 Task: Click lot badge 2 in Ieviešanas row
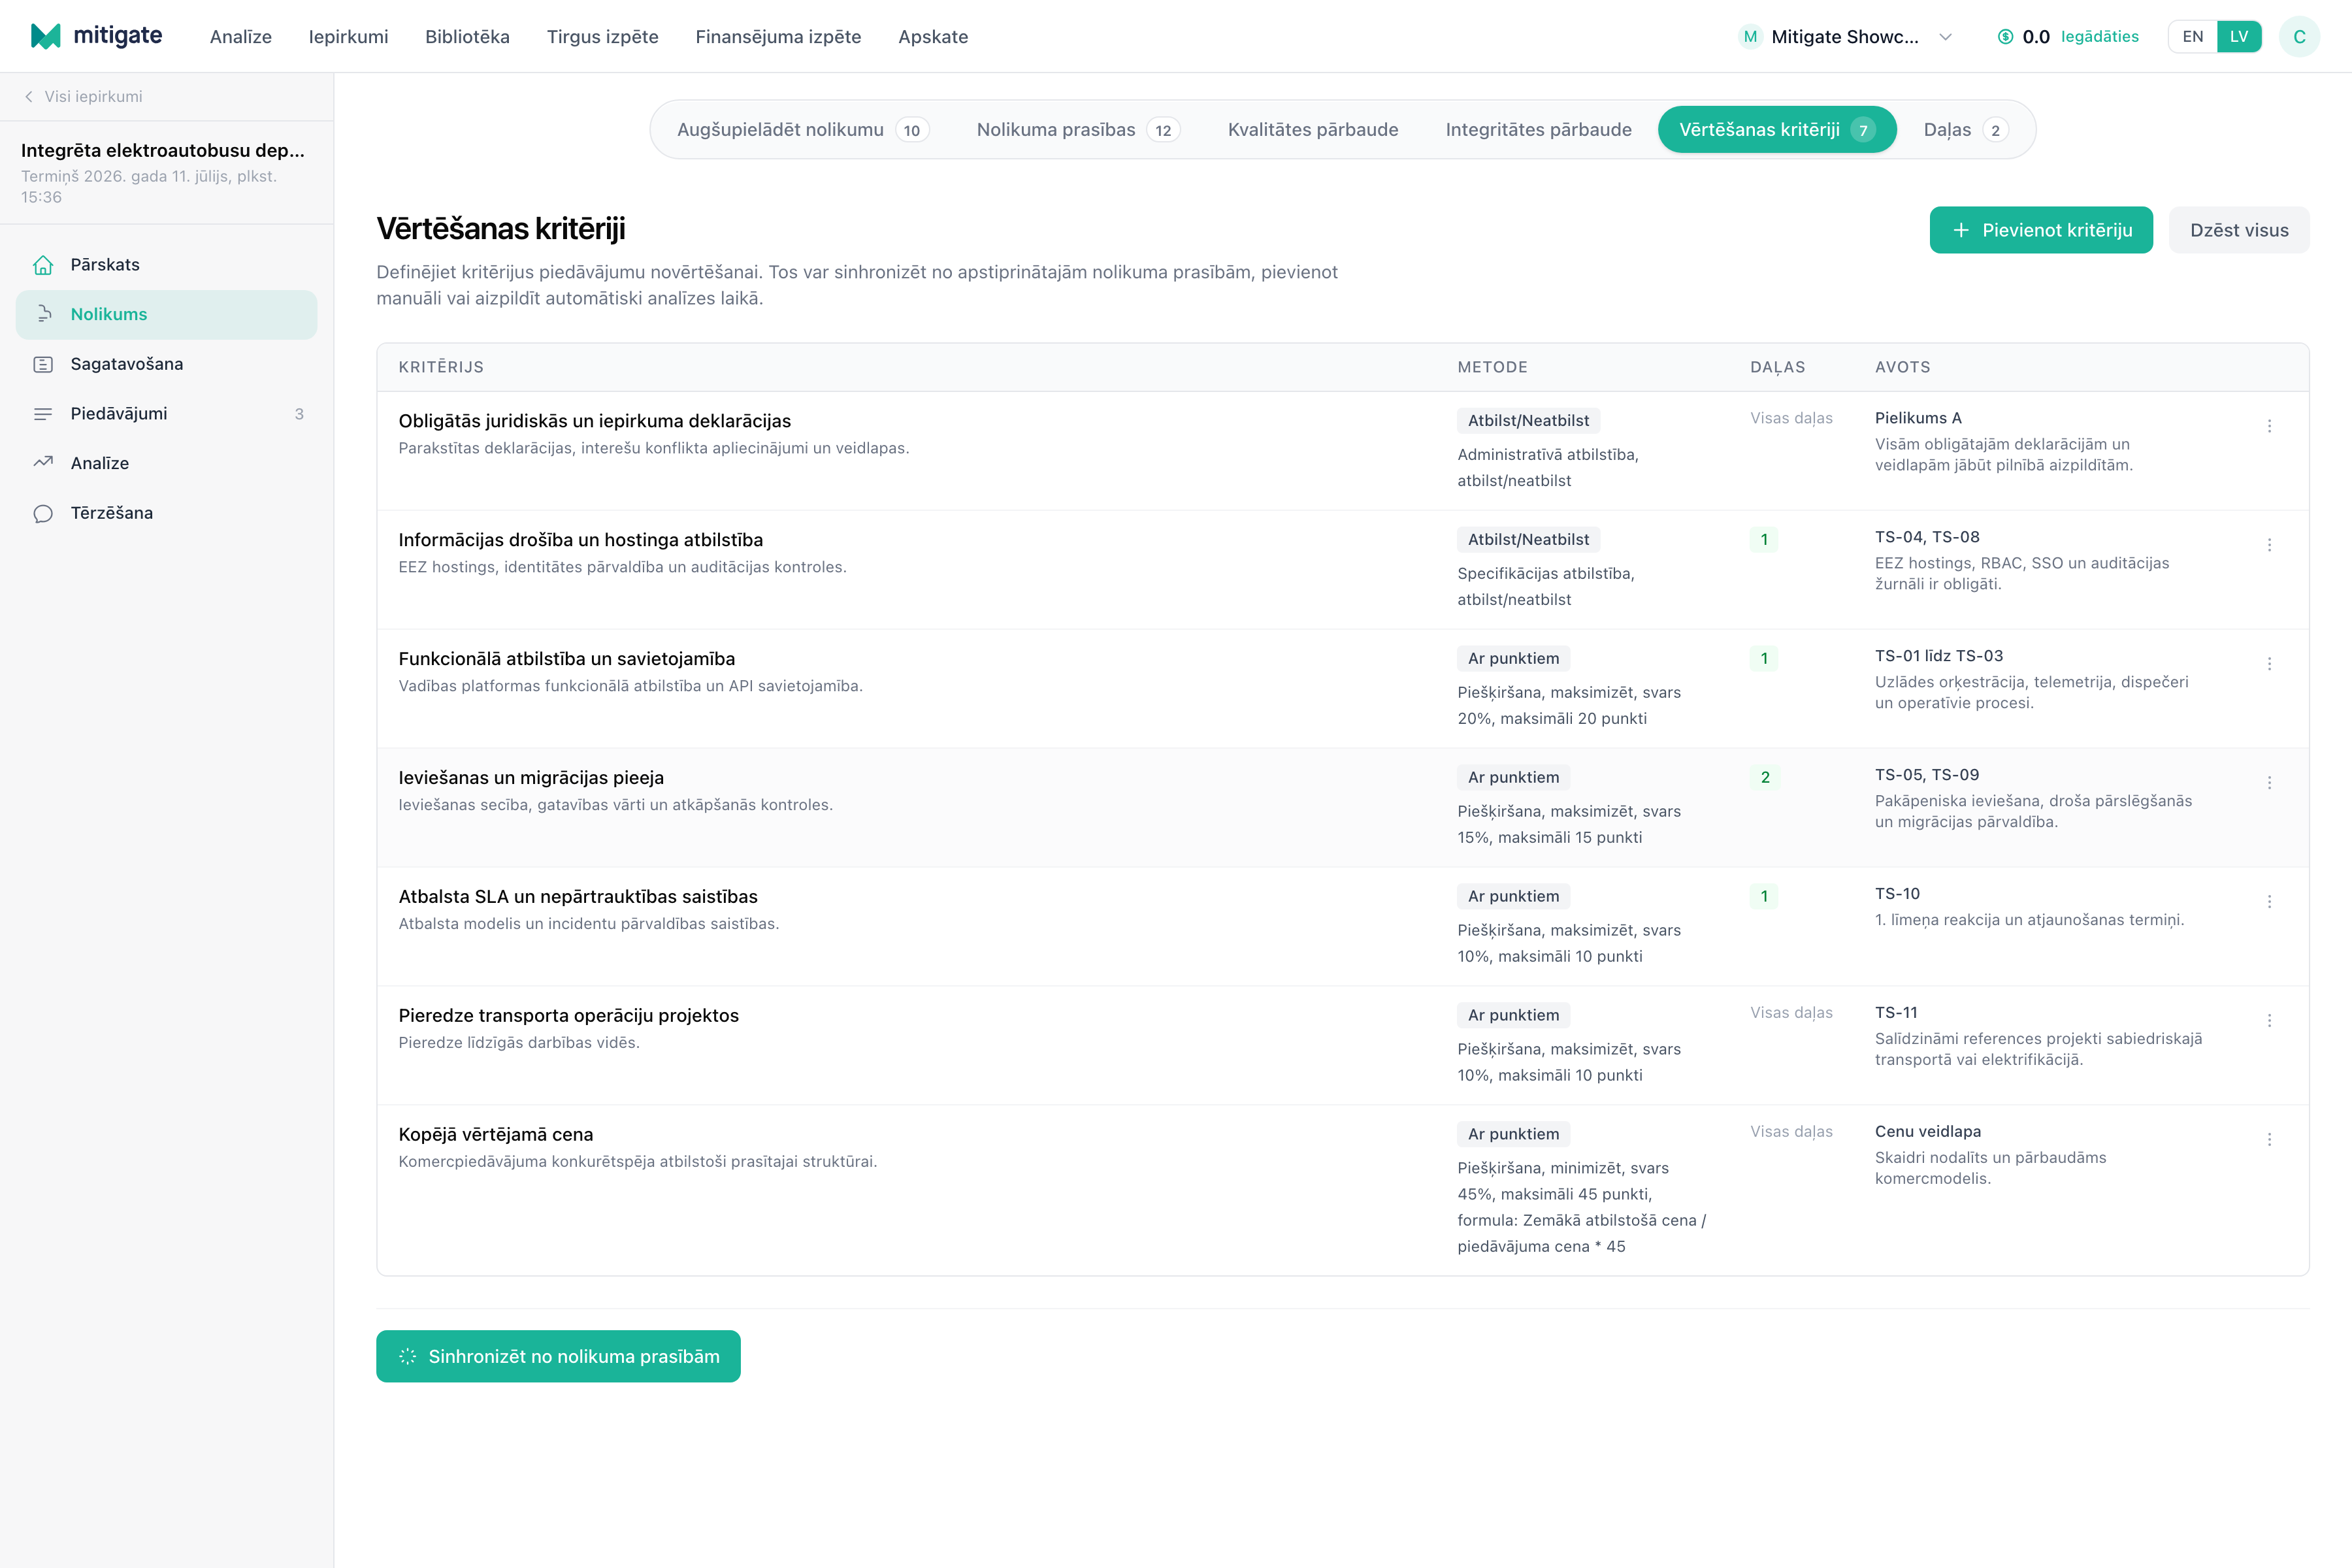1765,778
